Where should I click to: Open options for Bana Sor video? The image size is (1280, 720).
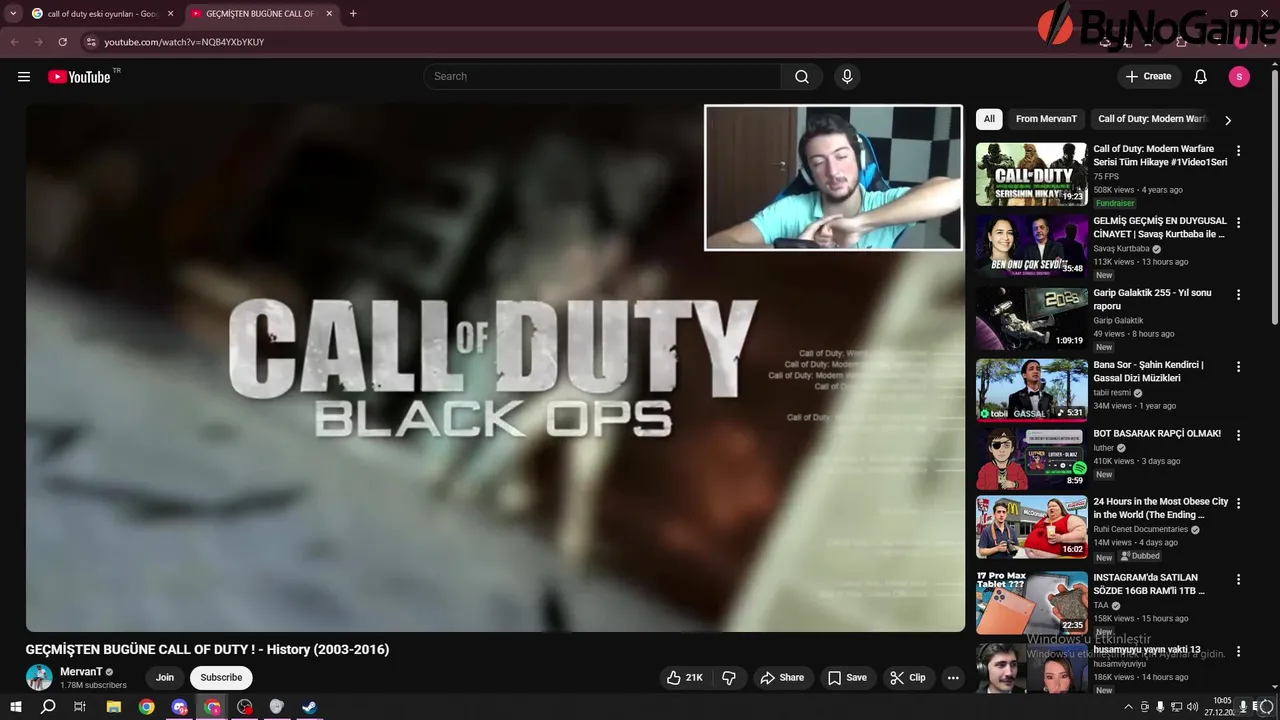1238,367
